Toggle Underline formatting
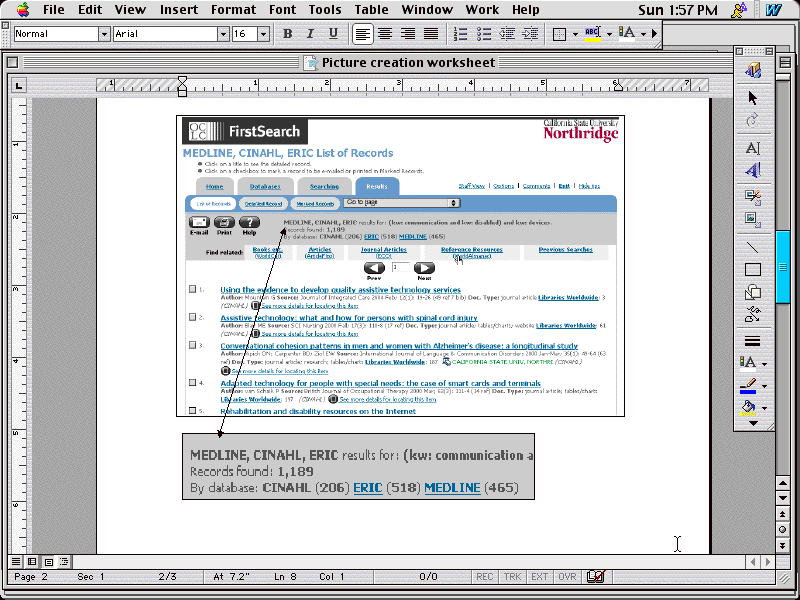 click(x=333, y=34)
